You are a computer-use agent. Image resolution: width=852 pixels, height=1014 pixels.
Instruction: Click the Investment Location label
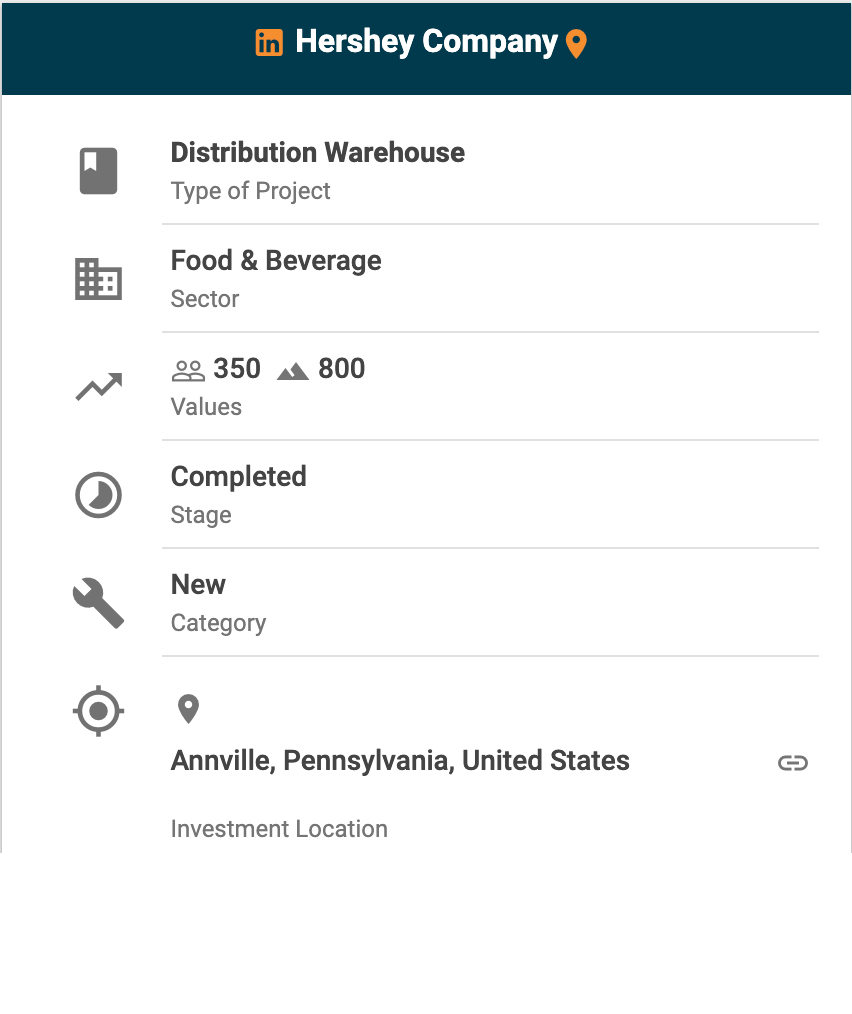pos(279,829)
